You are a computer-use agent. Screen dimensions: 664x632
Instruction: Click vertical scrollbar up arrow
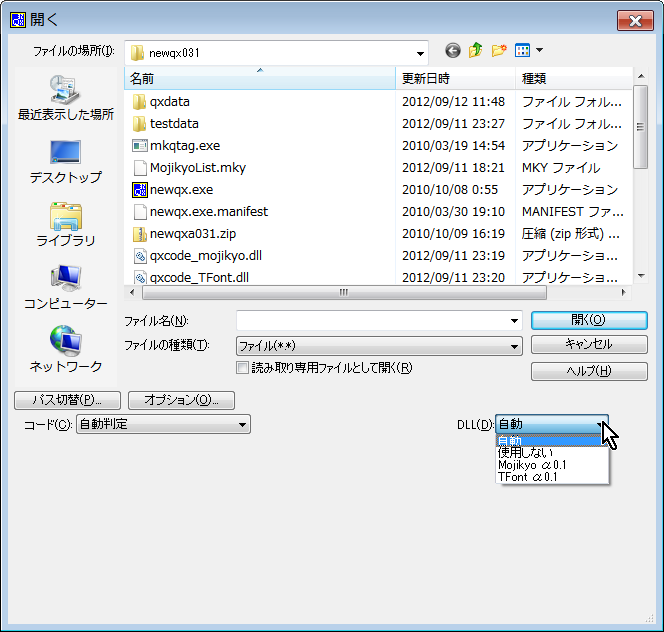(x=641, y=76)
